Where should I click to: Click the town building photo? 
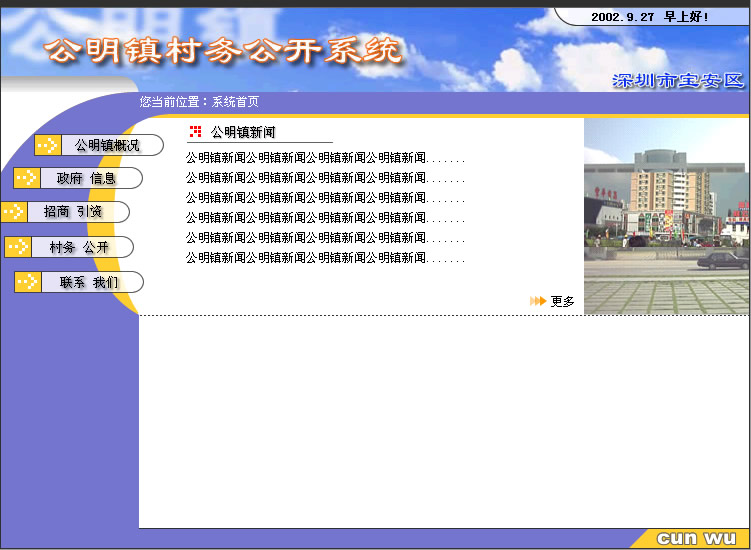click(666, 217)
